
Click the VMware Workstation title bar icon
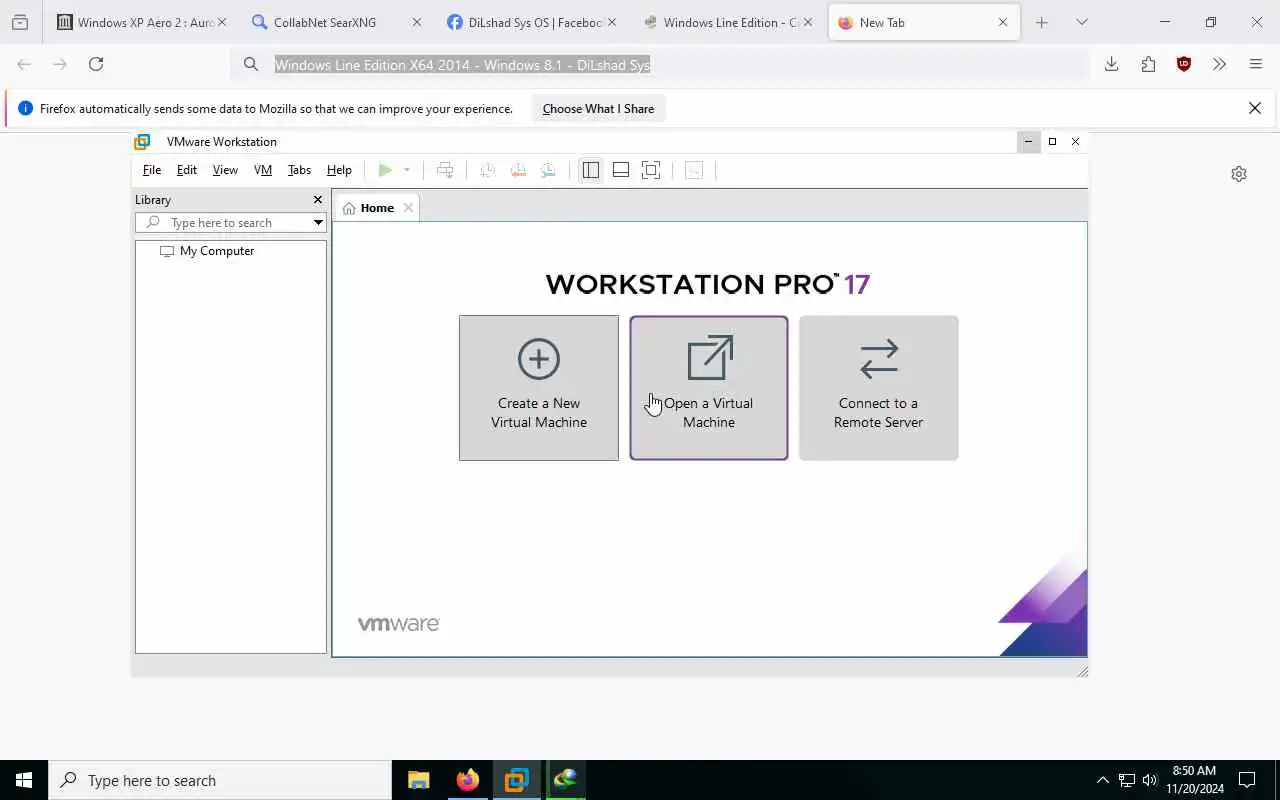click(143, 142)
